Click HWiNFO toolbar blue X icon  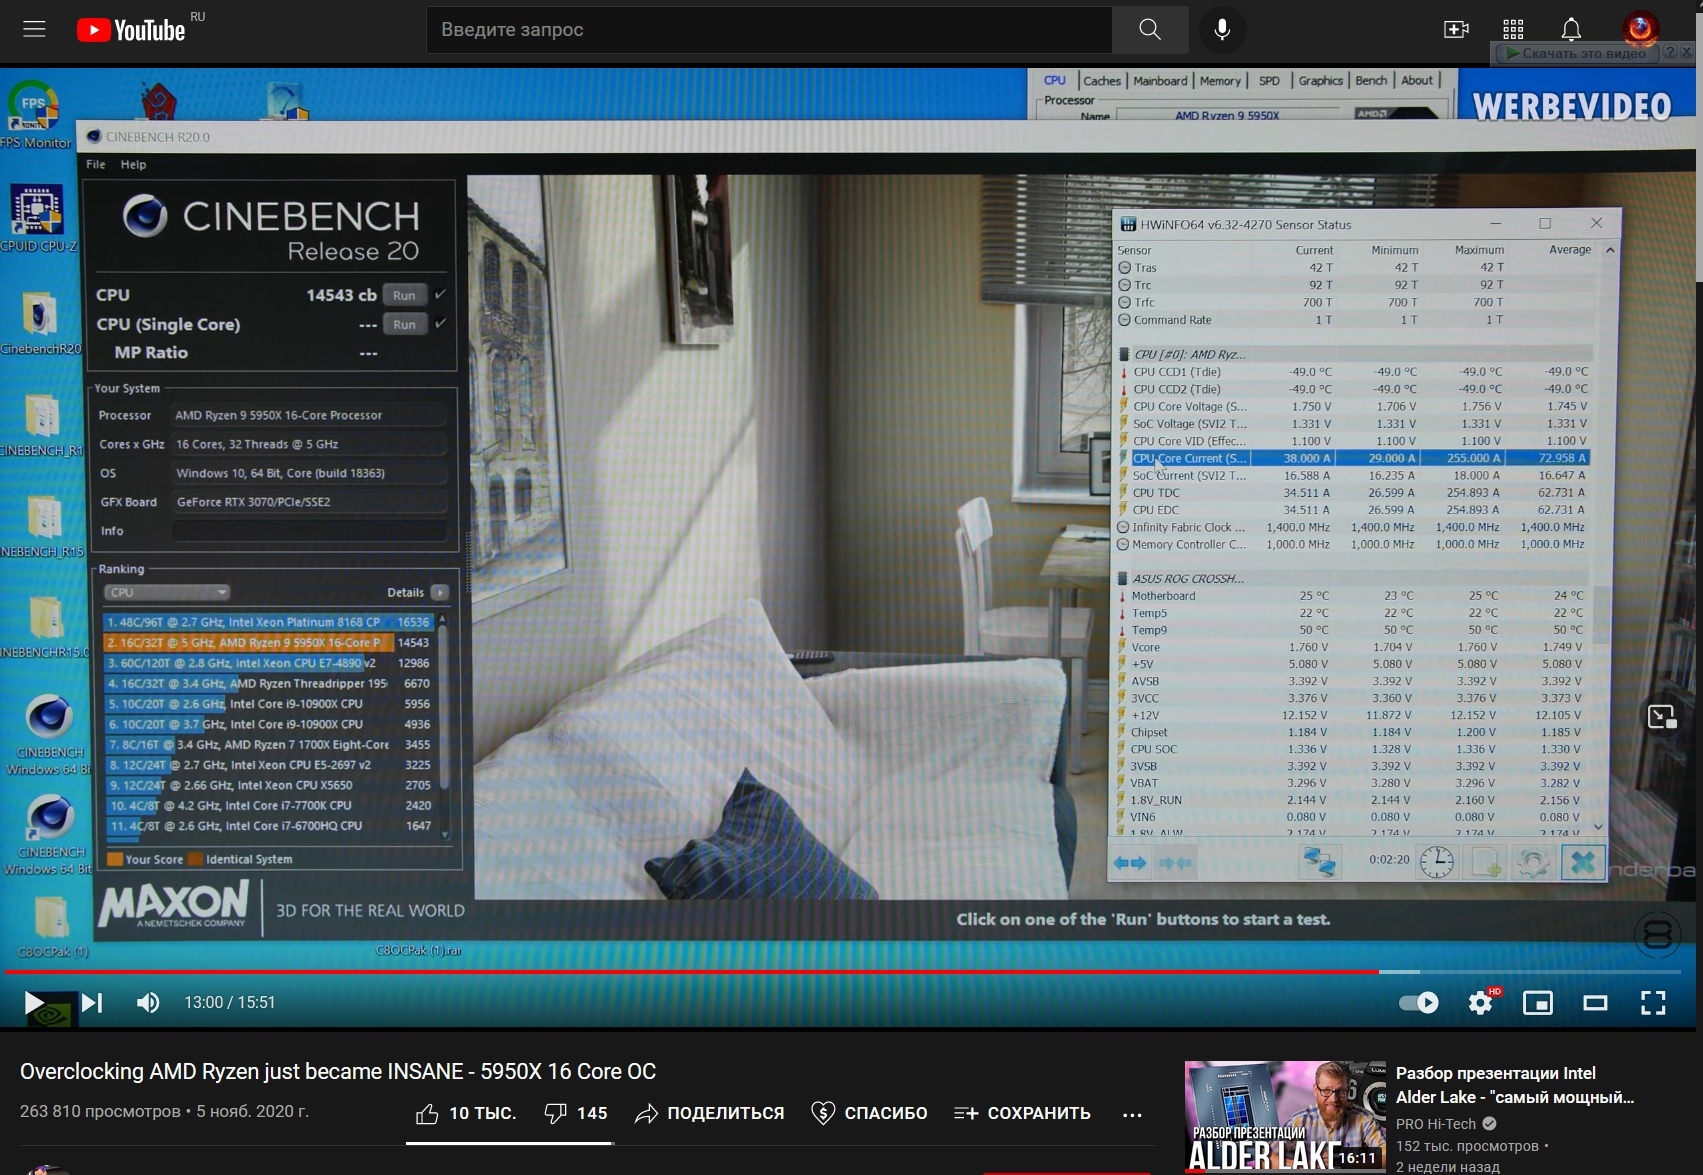tap(1583, 862)
